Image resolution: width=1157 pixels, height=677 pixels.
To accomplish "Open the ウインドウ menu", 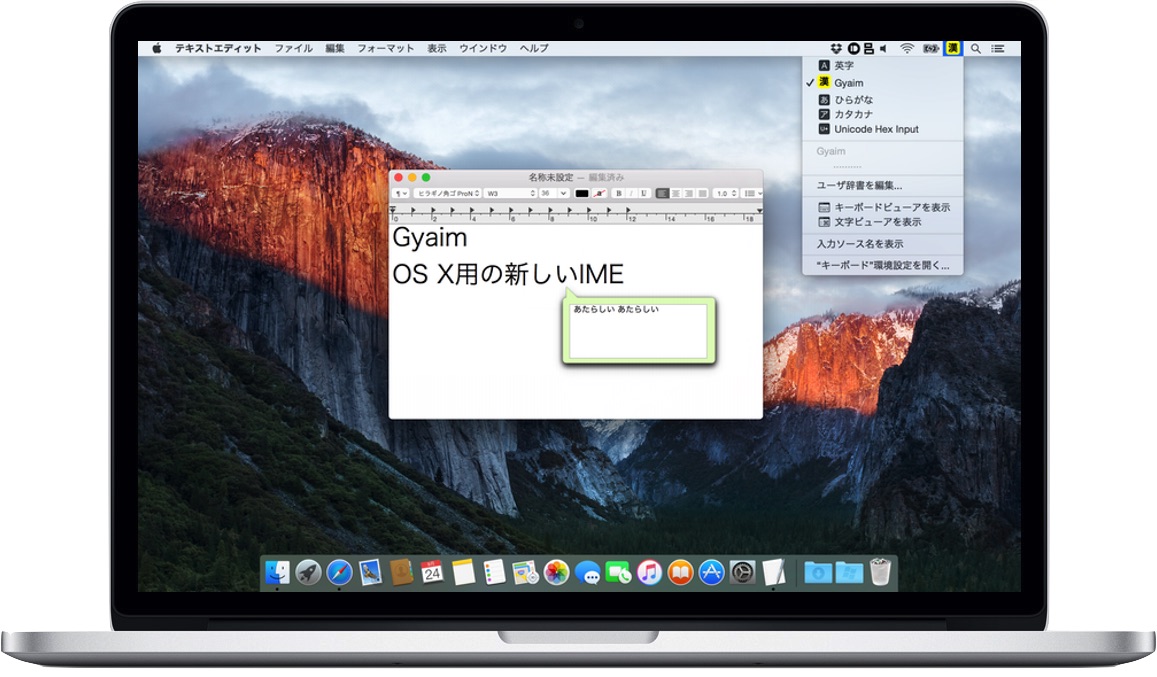I will coord(483,48).
